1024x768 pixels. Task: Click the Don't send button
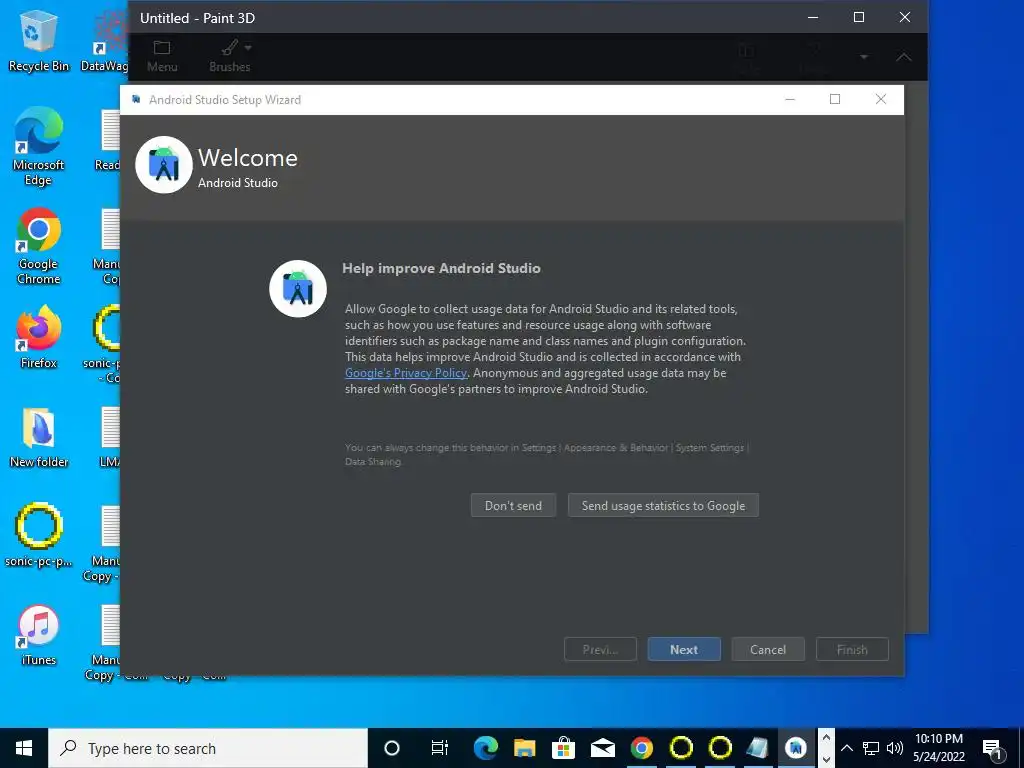coord(513,505)
